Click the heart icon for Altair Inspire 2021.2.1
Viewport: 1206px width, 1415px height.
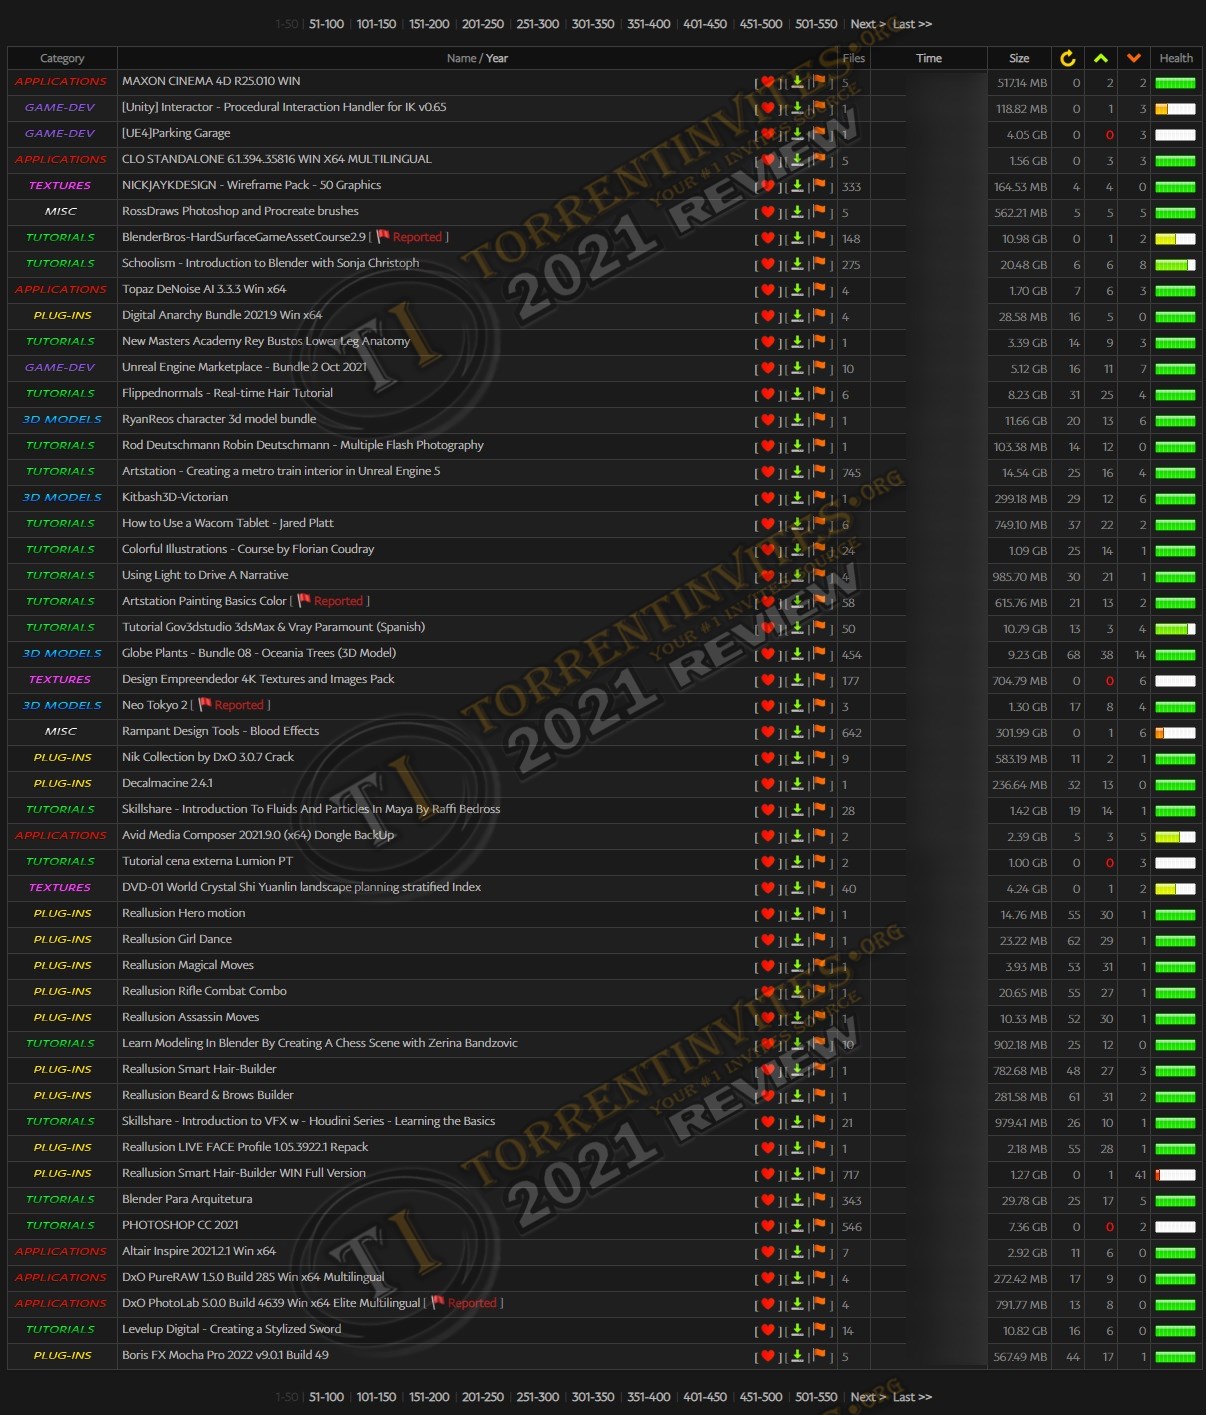click(768, 1252)
